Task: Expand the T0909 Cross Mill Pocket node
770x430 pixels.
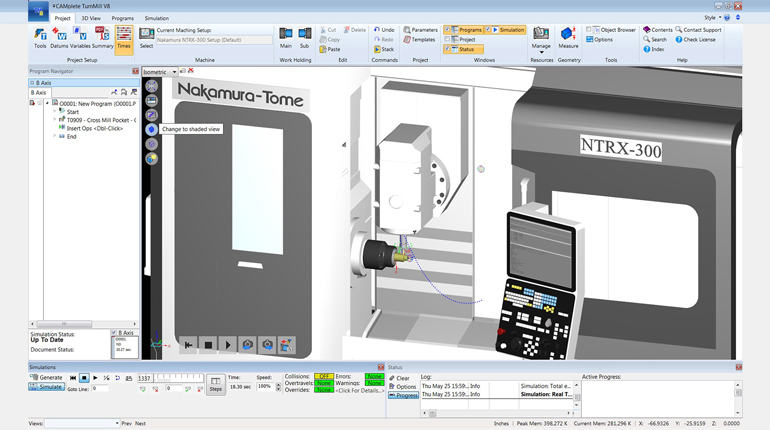Action: point(55,120)
